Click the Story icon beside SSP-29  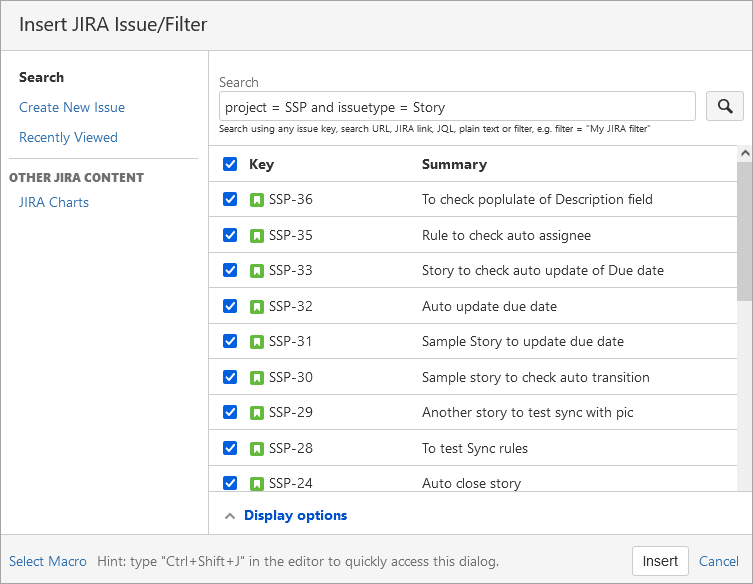[x=257, y=413]
